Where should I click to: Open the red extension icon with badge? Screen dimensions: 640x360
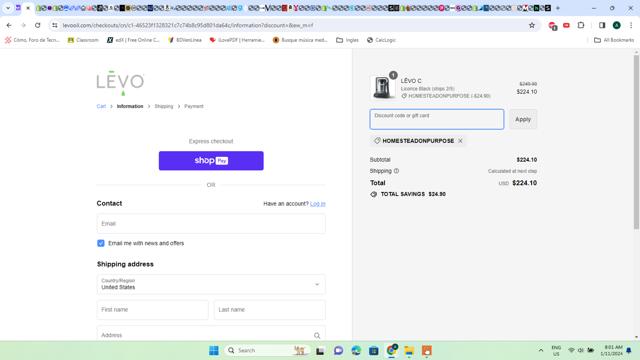tap(552, 26)
